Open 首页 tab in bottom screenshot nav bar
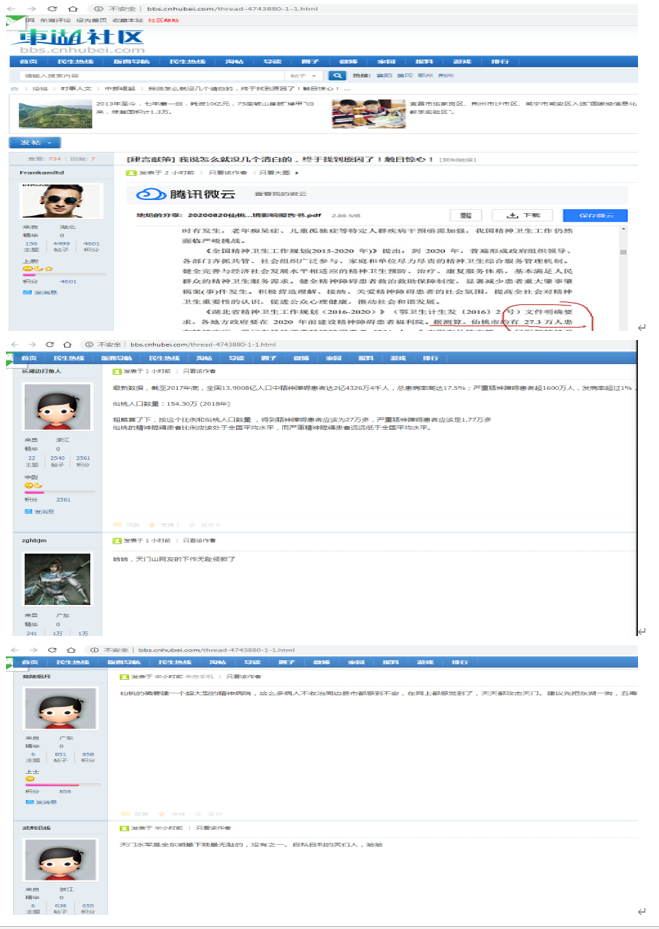The height and width of the screenshot is (929, 659). point(30,662)
